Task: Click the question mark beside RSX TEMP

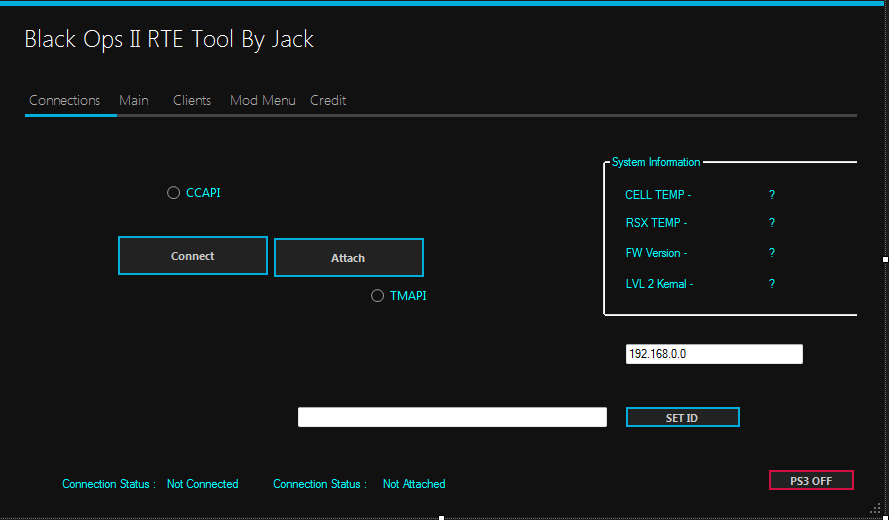Action: (x=772, y=223)
